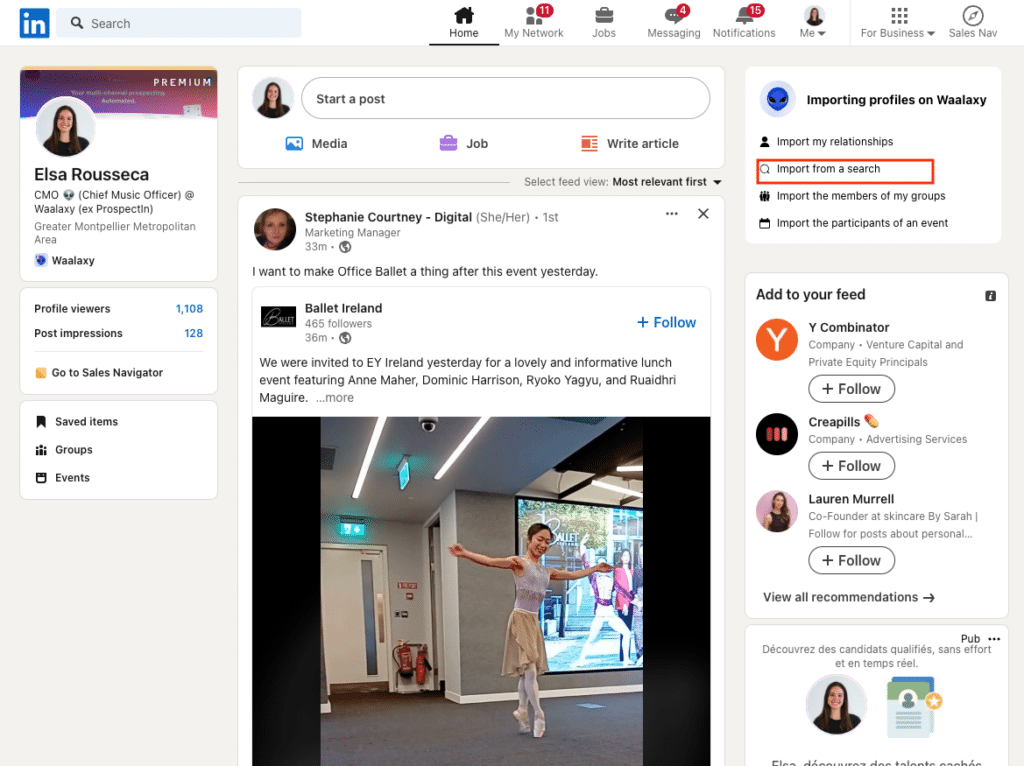
Task: Open the Sales Nav compass icon
Action: pos(972,16)
